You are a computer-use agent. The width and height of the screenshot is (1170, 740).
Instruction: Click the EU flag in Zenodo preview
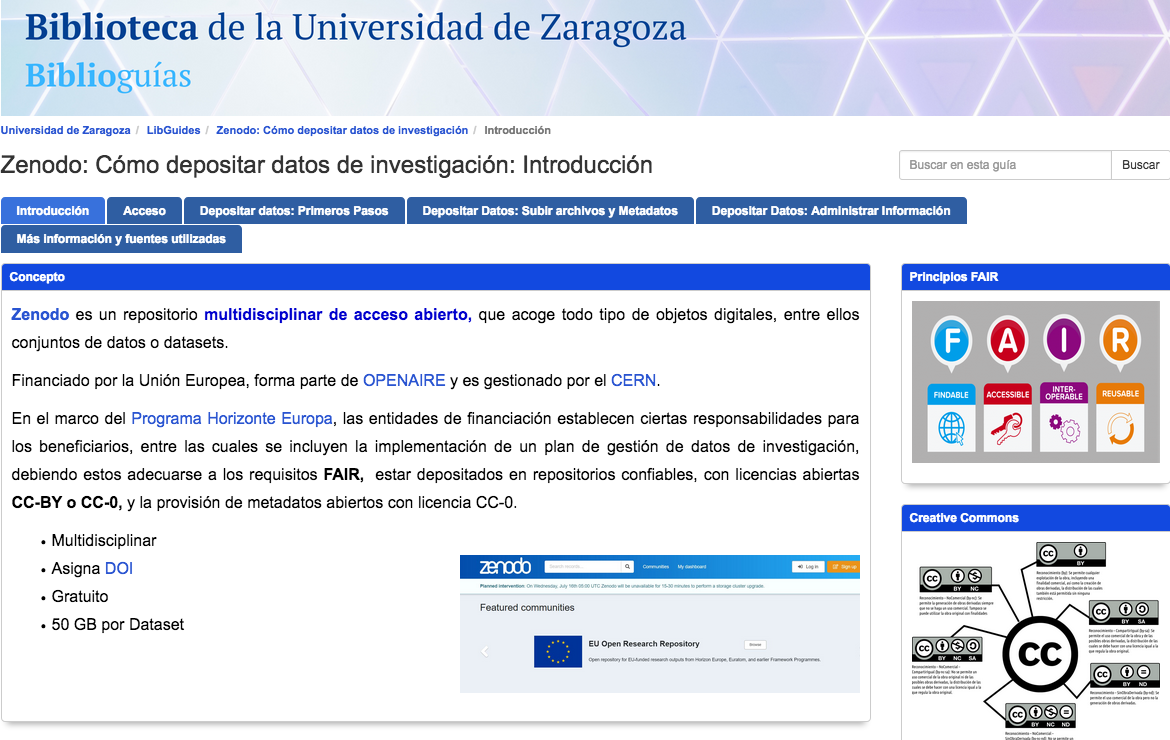click(x=558, y=651)
